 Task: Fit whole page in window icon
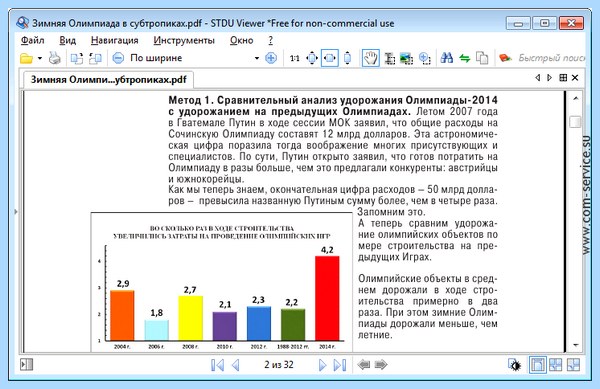point(312,58)
